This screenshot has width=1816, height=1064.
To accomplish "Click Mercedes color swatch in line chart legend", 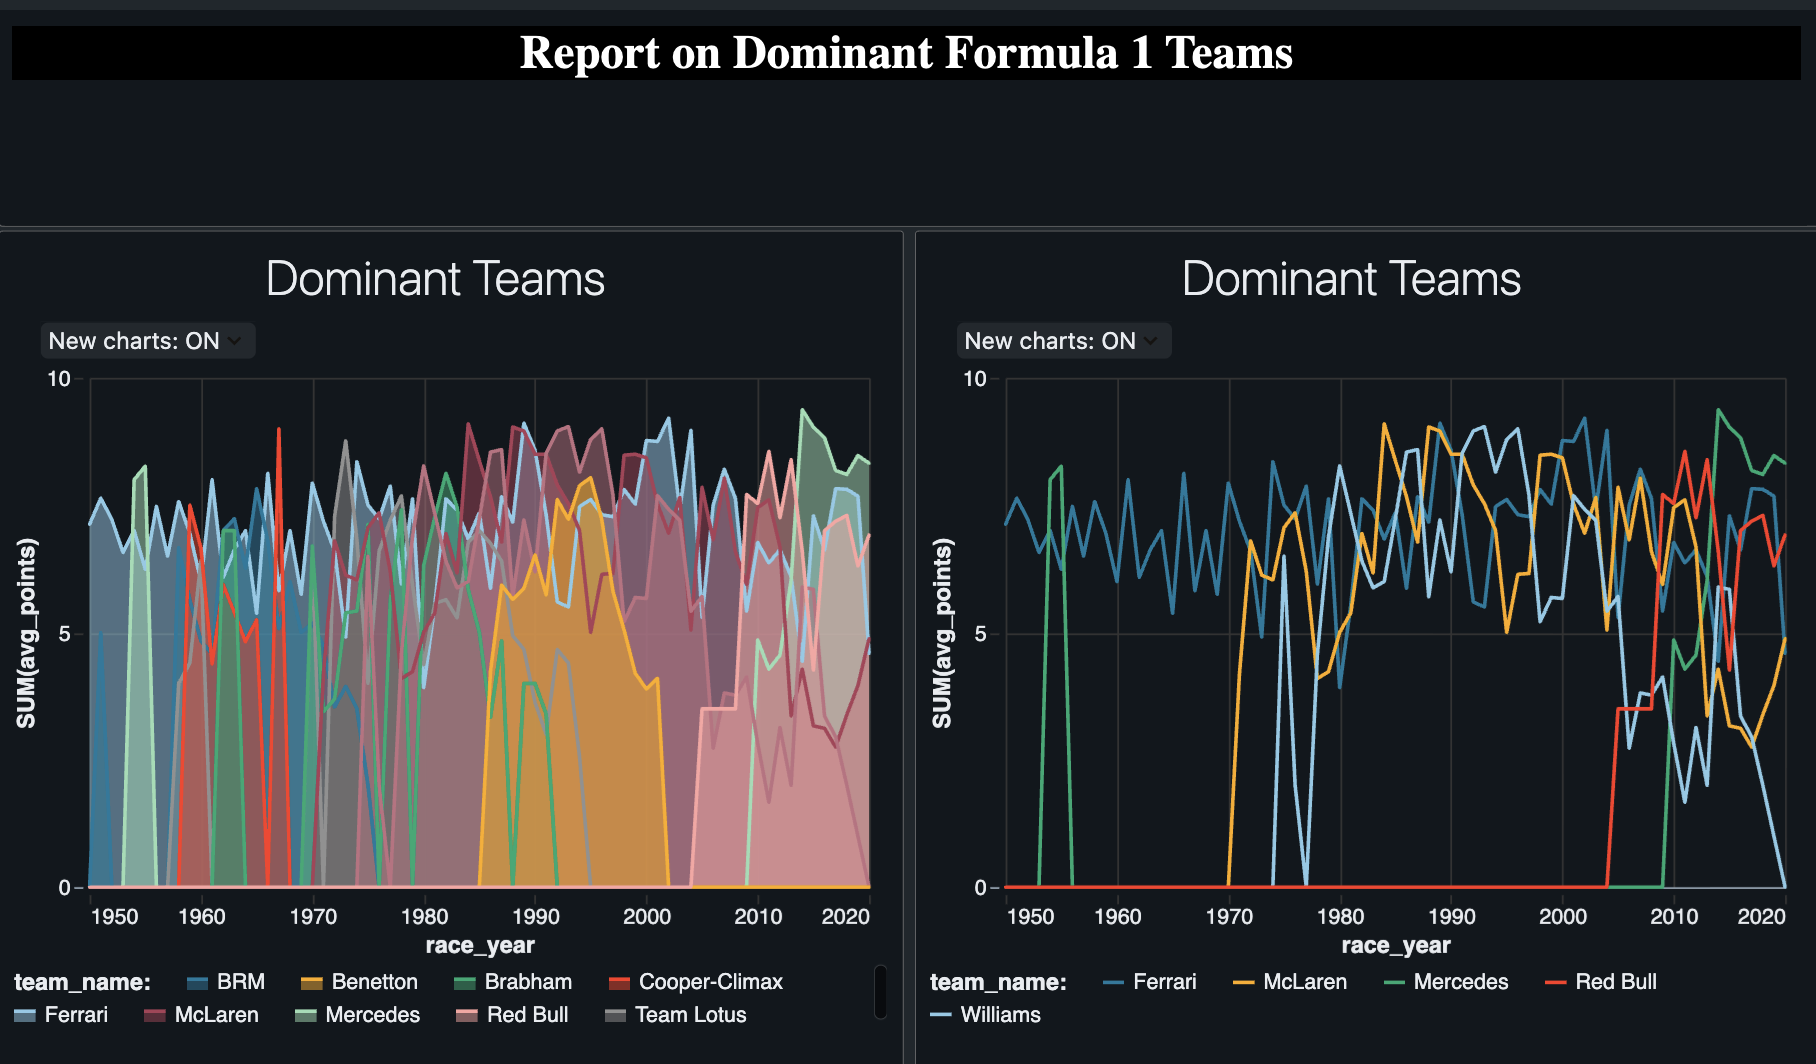I will pyautogui.click(x=1394, y=983).
